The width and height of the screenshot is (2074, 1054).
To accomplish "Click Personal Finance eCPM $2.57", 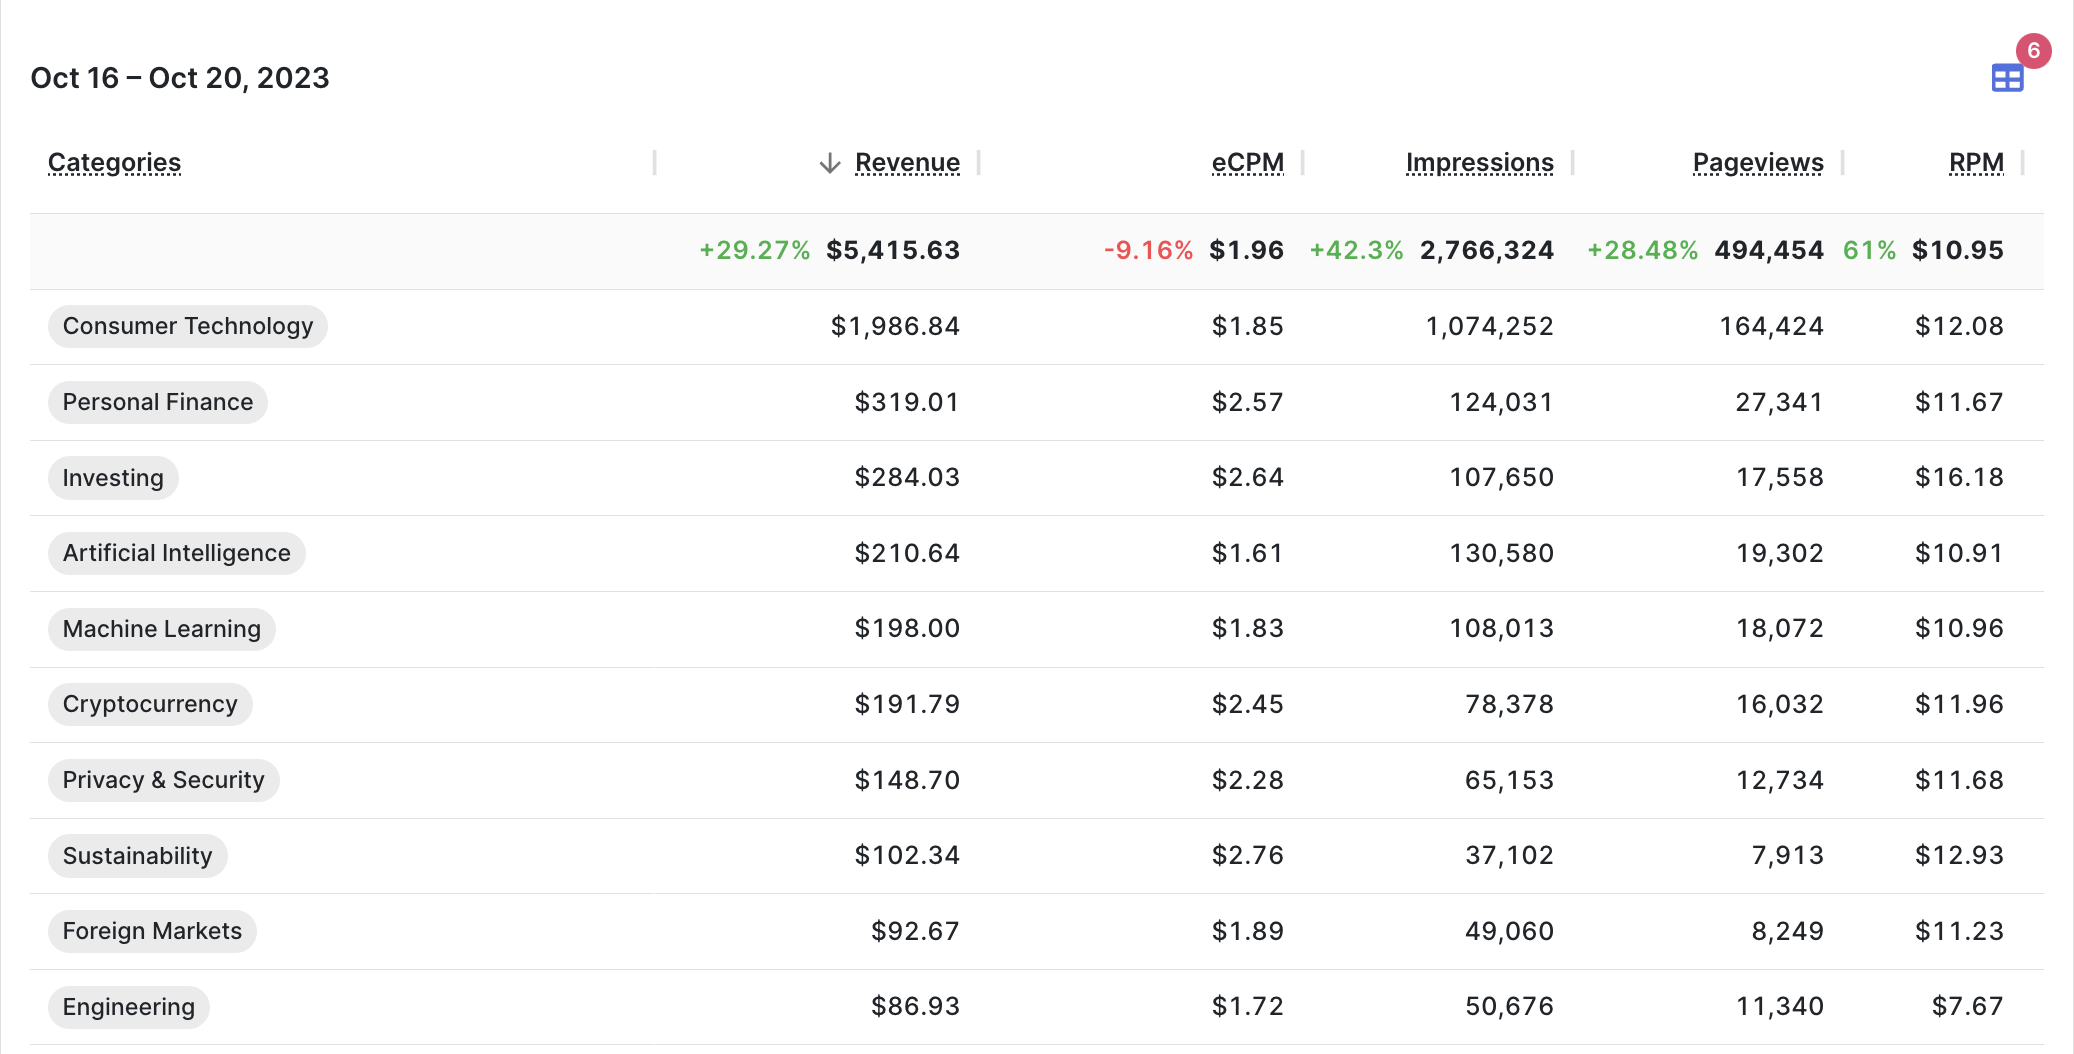I will point(1248,402).
